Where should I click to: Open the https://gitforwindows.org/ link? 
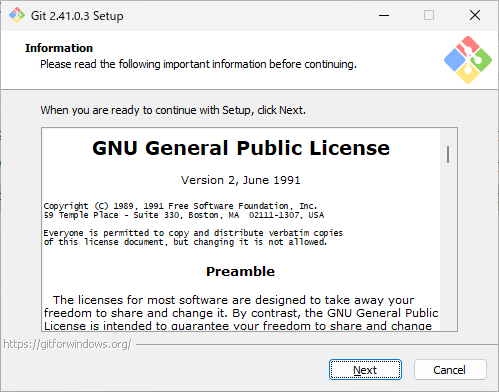68,344
